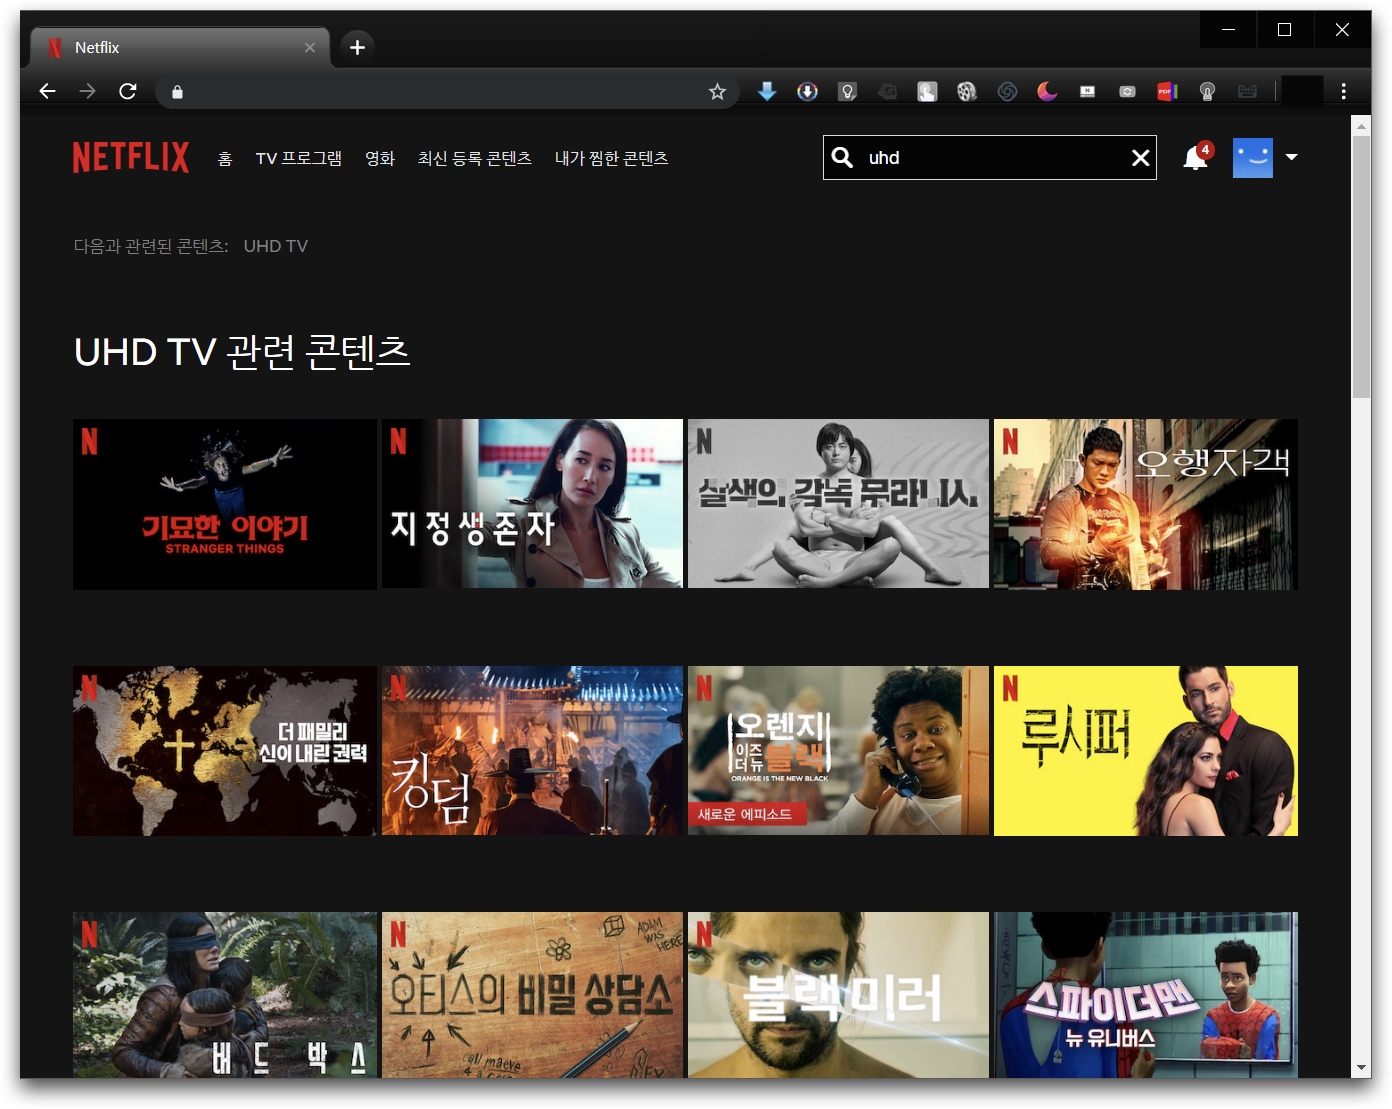The image size is (1392, 1109).
Task: Close the Netflix tab
Action: coord(310,47)
